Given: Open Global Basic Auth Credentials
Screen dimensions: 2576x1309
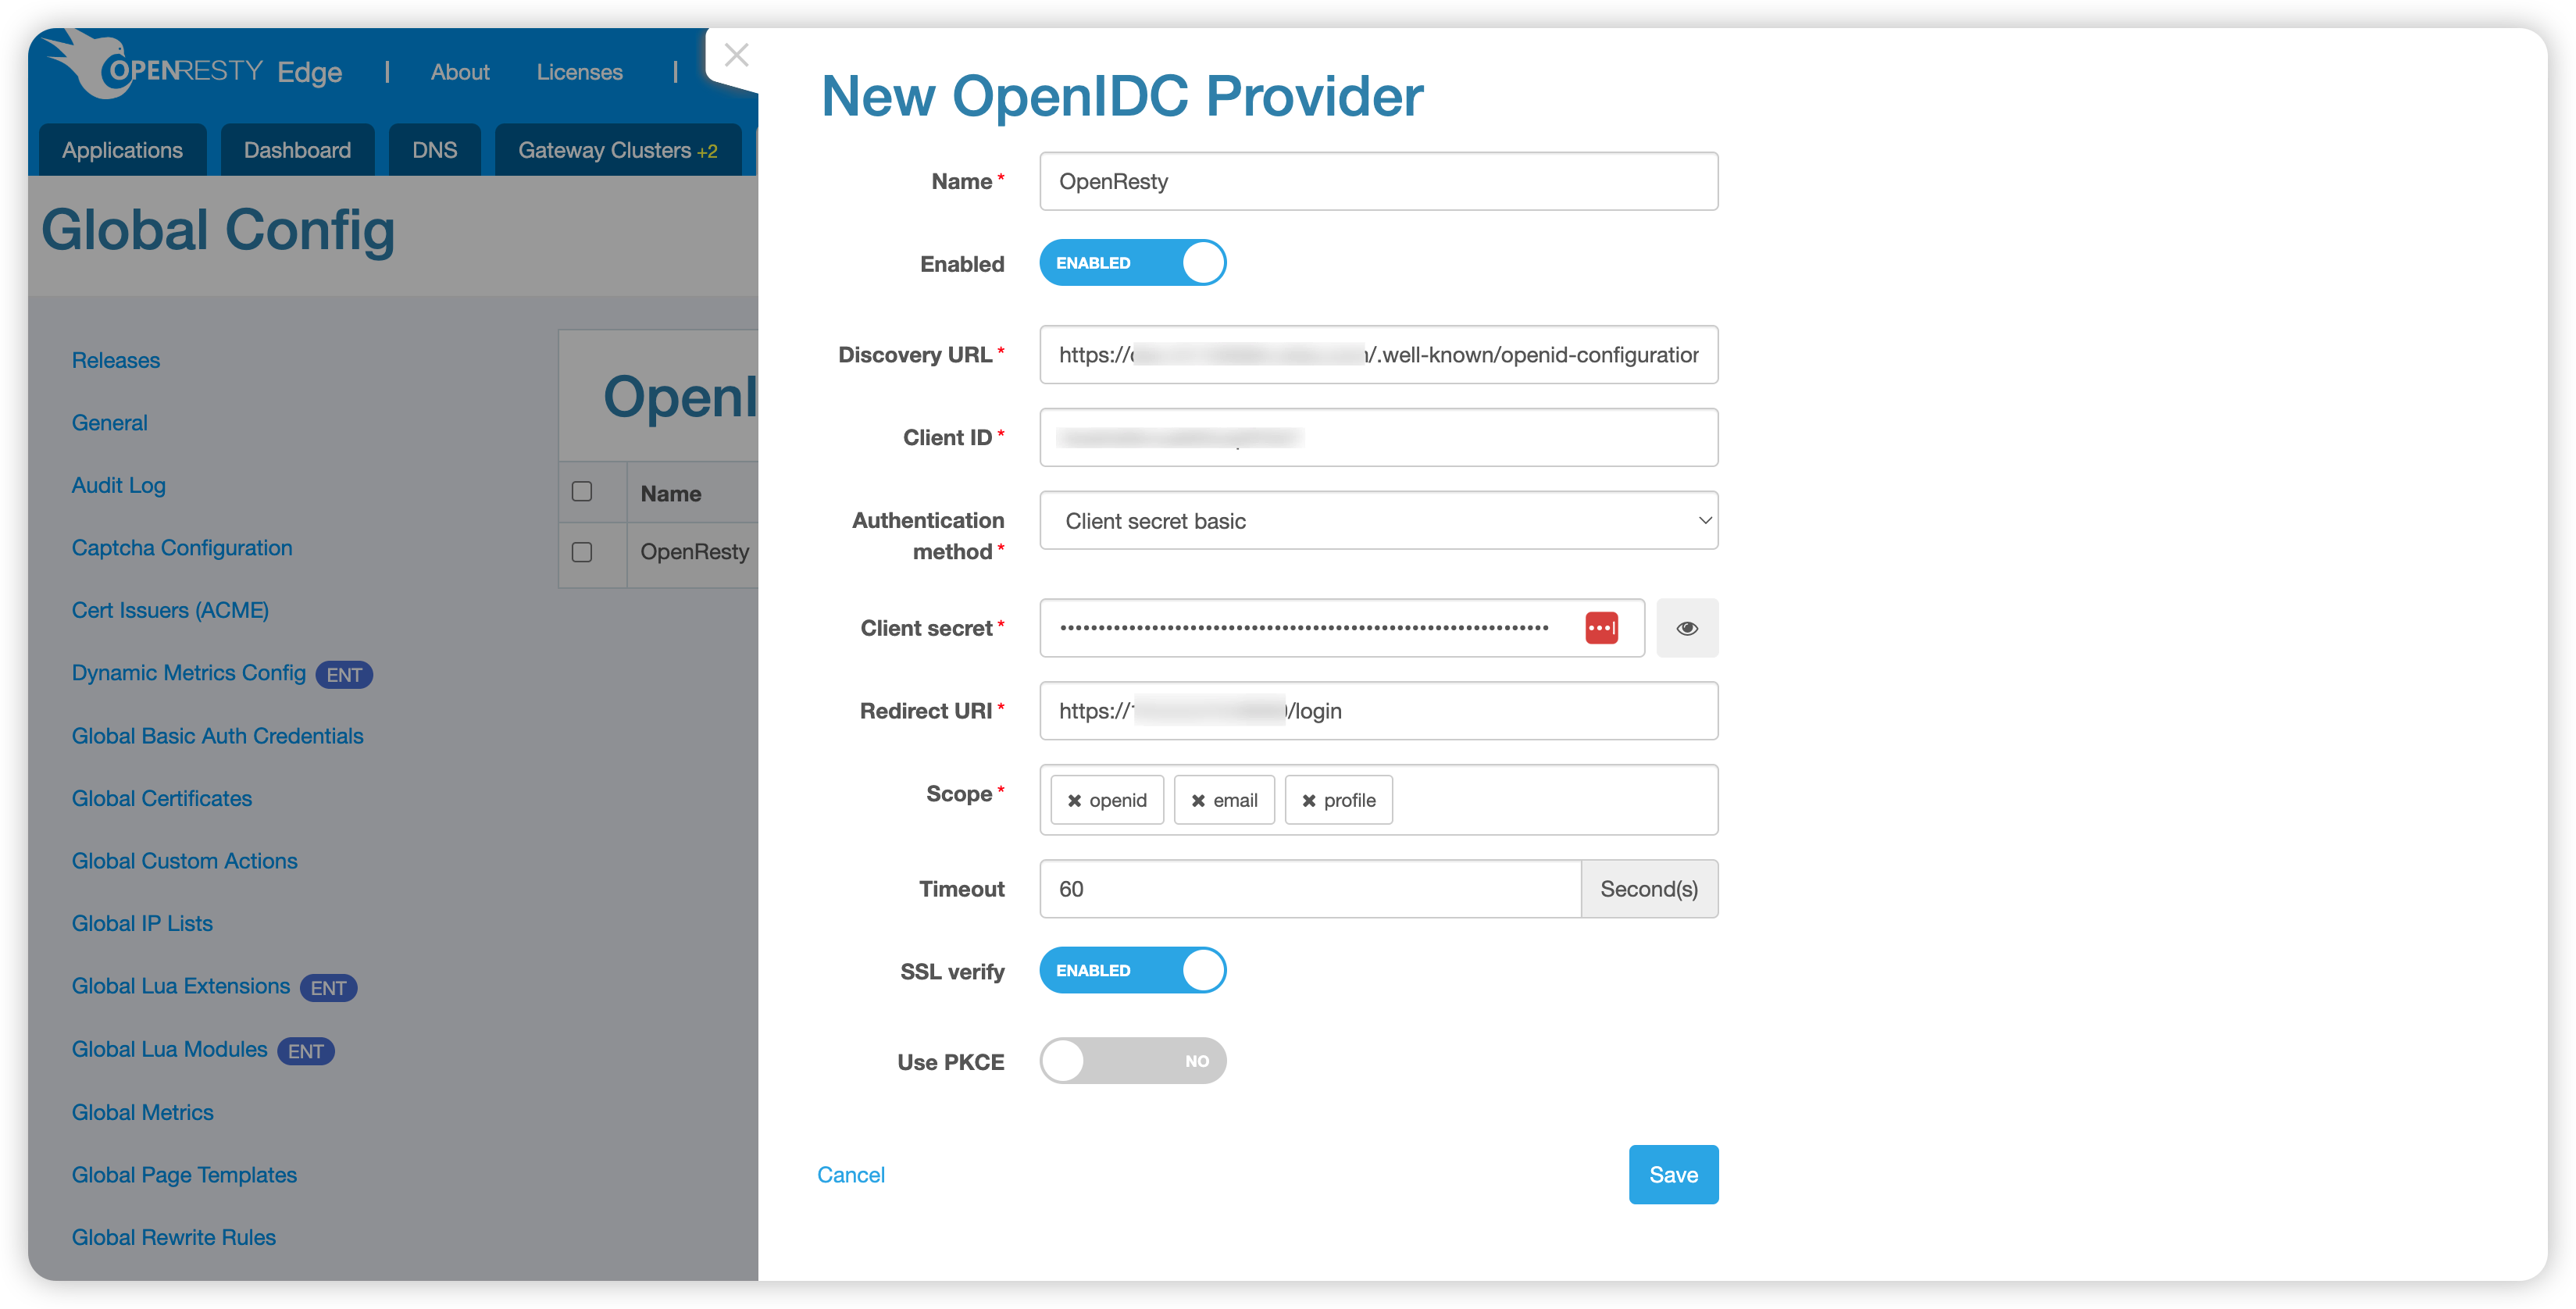Looking at the screenshot, I should (217, 736).
